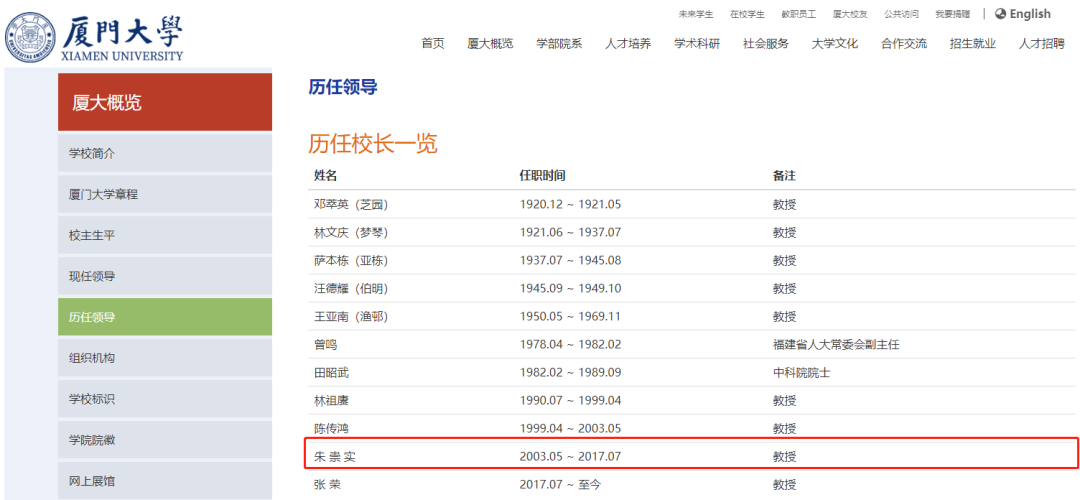Click the term 1982.02 ~ 1989.09
This screenshot has width=1080, height=500.
pos(570,373)
